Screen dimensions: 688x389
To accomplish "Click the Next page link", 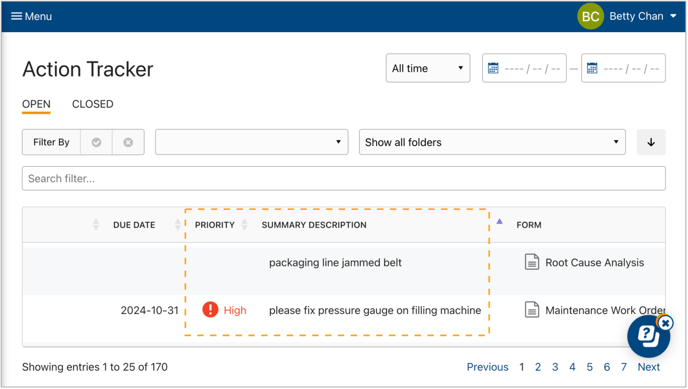I will click(649, 367).
